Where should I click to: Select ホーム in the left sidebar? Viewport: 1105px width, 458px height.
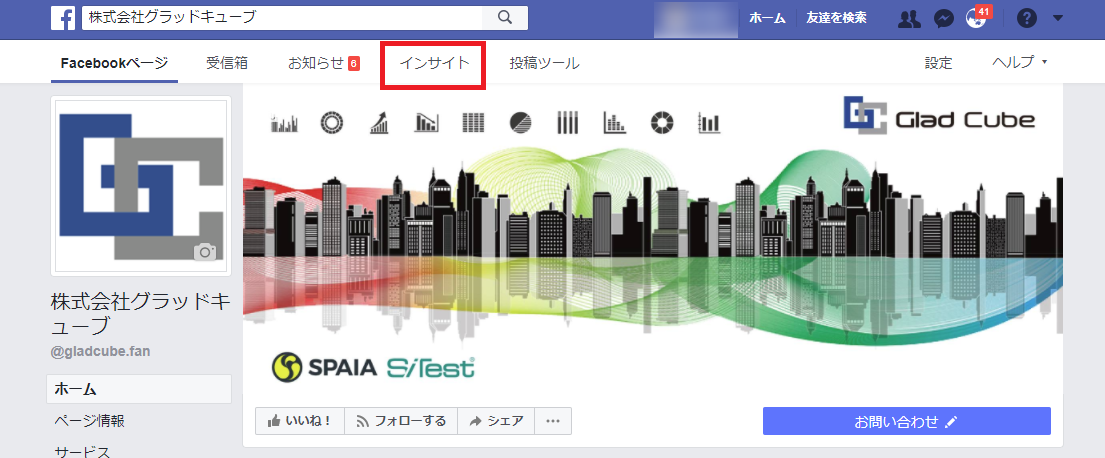click(139, 388)
